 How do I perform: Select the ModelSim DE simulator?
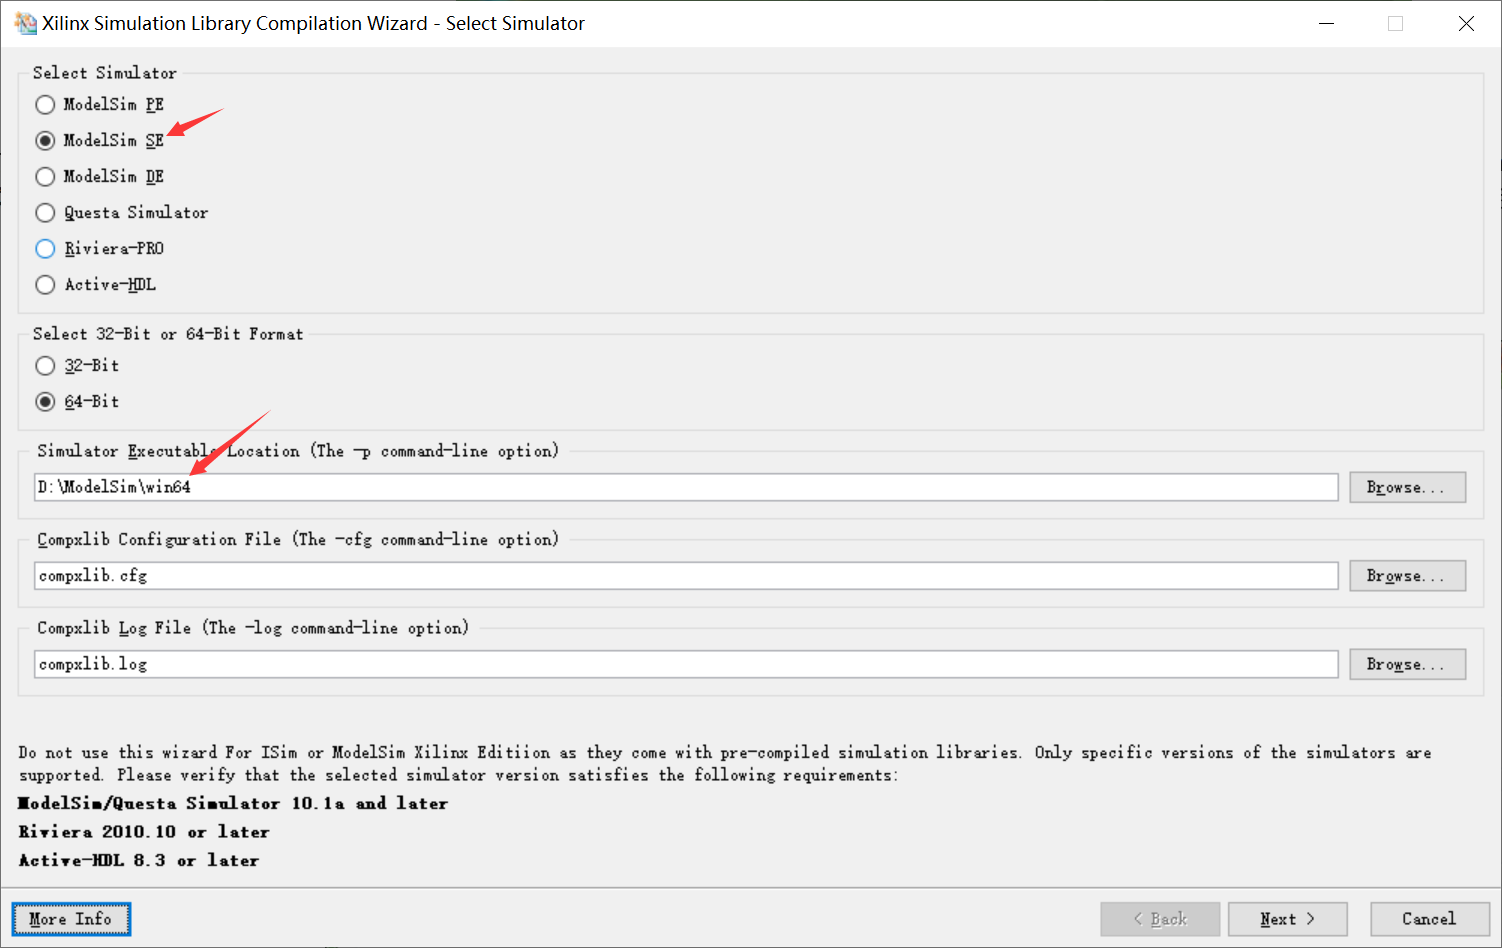click(x=45, y=176)
